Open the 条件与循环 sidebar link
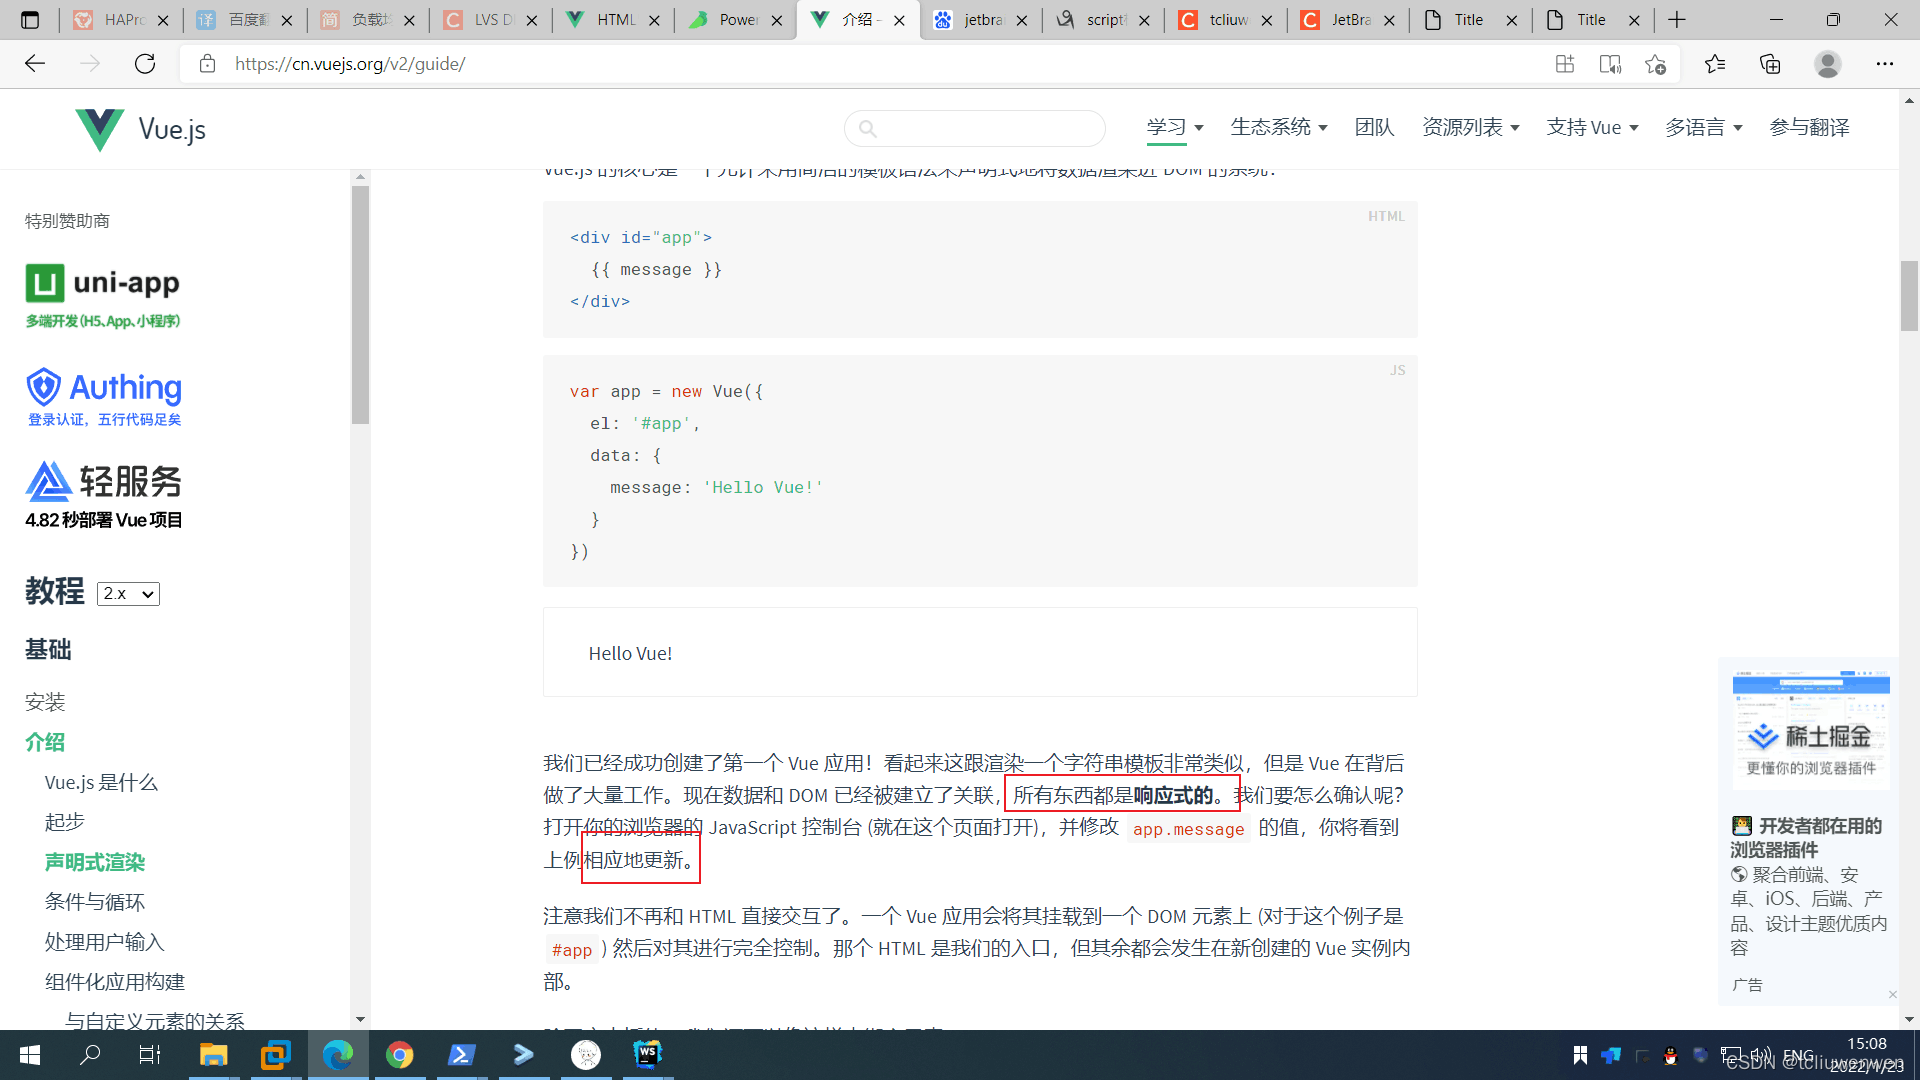The width and height of the screenshot is (1920, 1080). click(95, 902)
